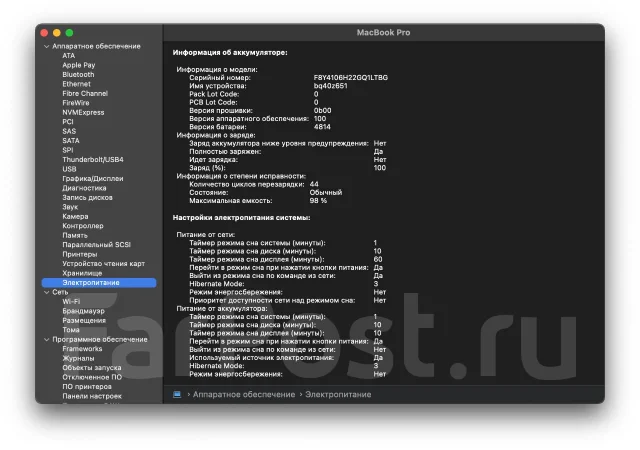Image resolution: width=640 pixels, height=450 pixels.
Task: Open ПО принтеров entry
Action: point(87,386)
